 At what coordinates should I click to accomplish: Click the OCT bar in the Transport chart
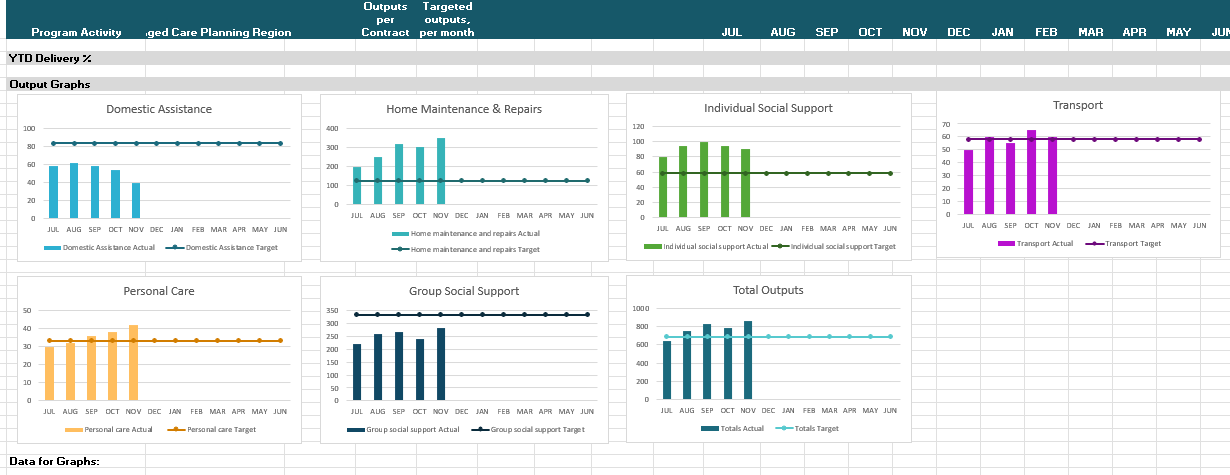1031,172
